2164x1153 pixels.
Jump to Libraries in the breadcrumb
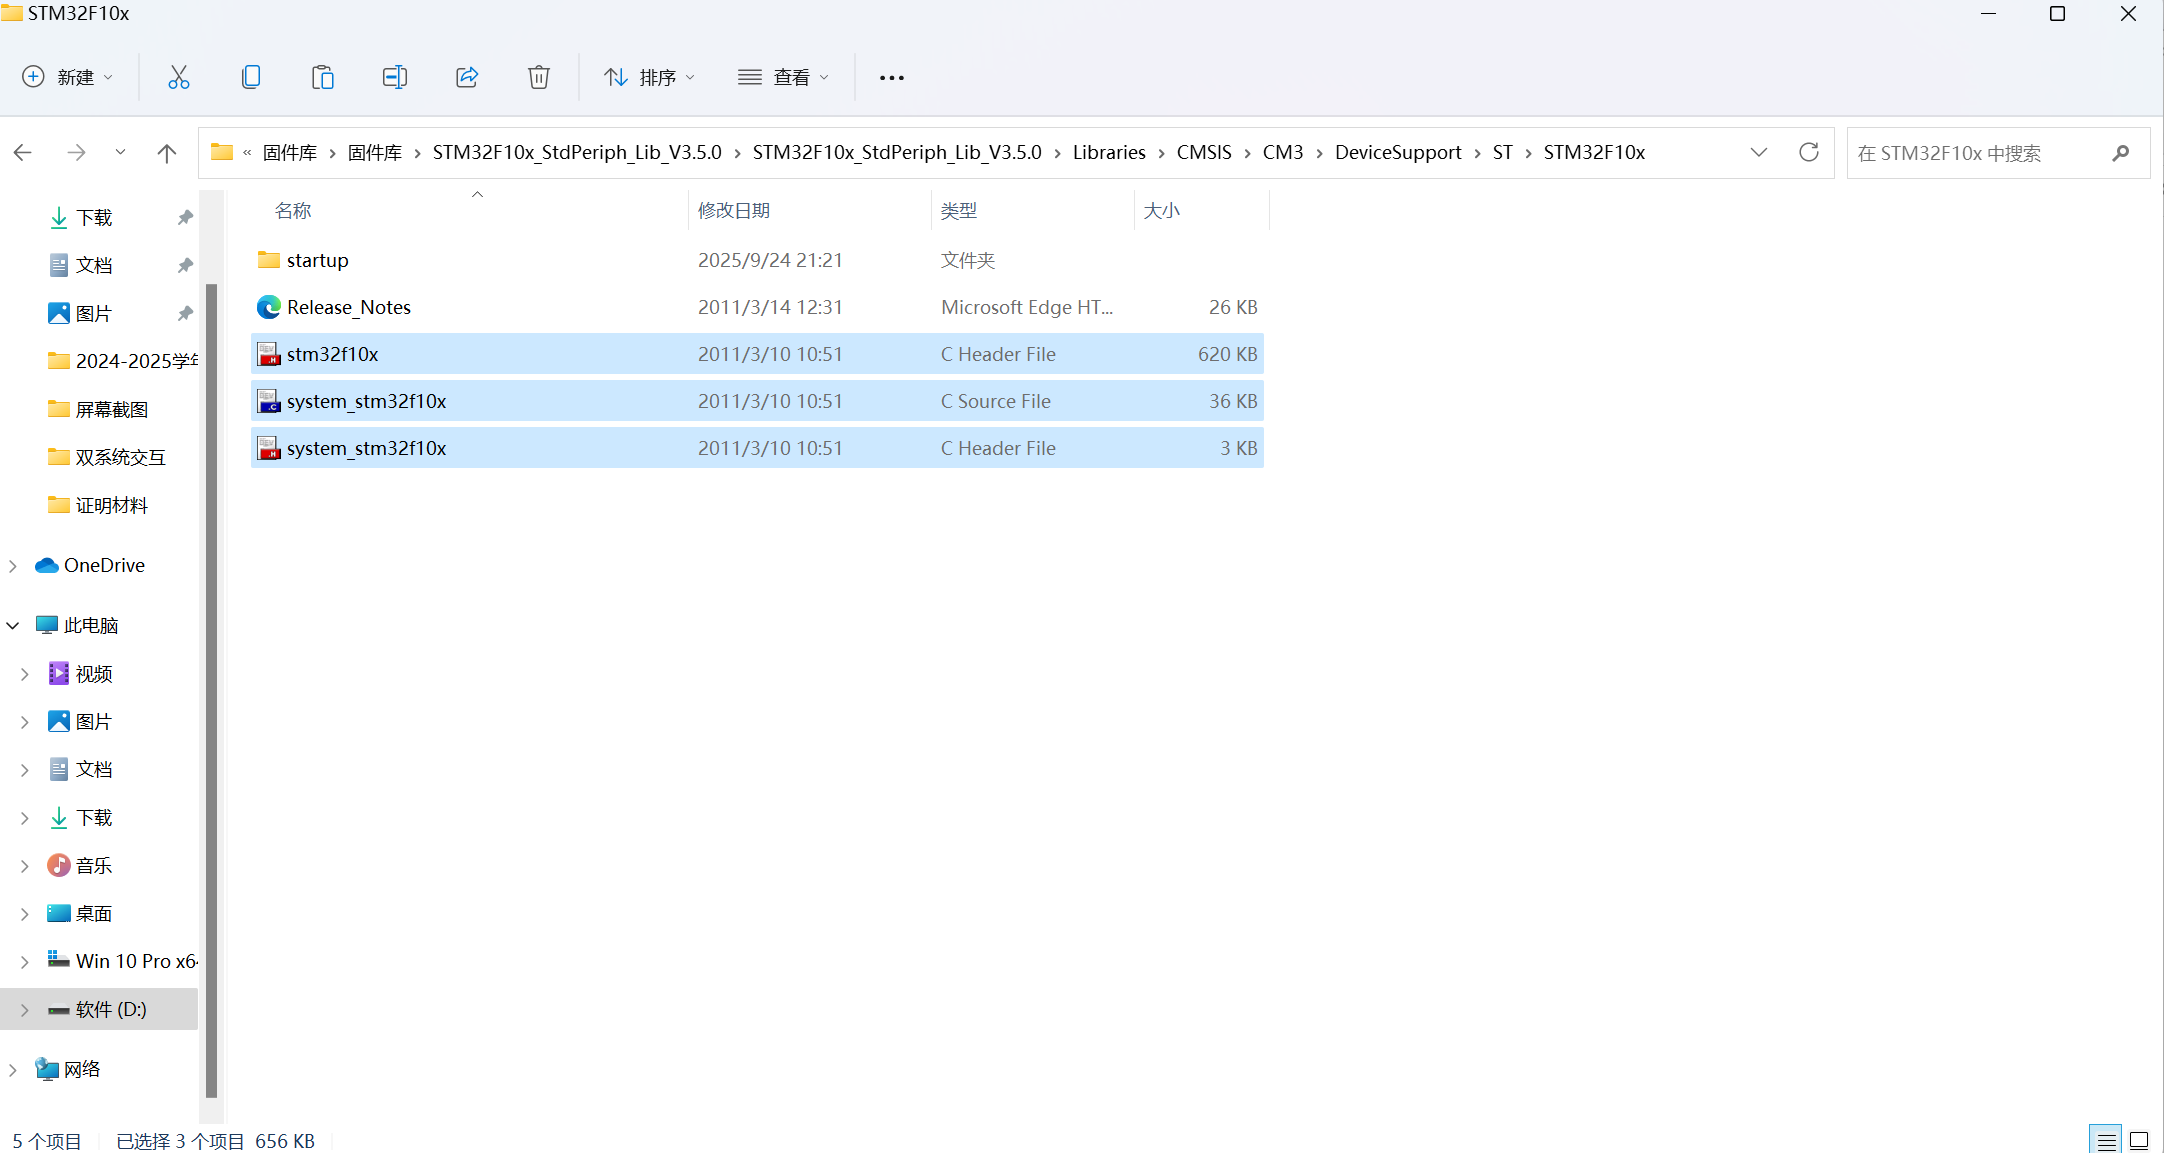[1109, 152]
